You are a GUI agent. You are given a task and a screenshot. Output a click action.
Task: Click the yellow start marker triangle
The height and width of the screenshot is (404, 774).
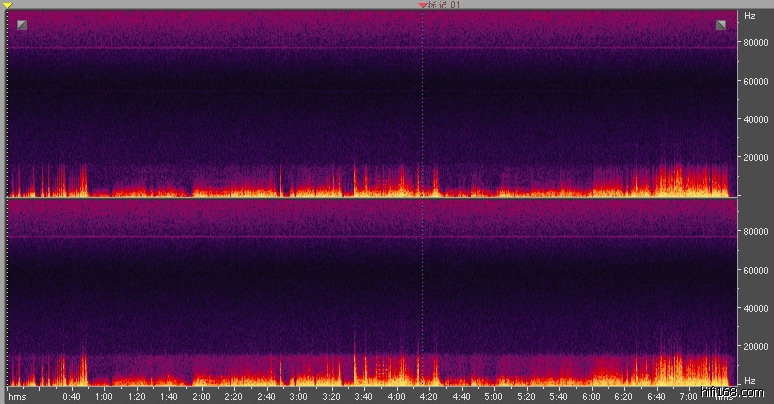[x=7, y=5]
